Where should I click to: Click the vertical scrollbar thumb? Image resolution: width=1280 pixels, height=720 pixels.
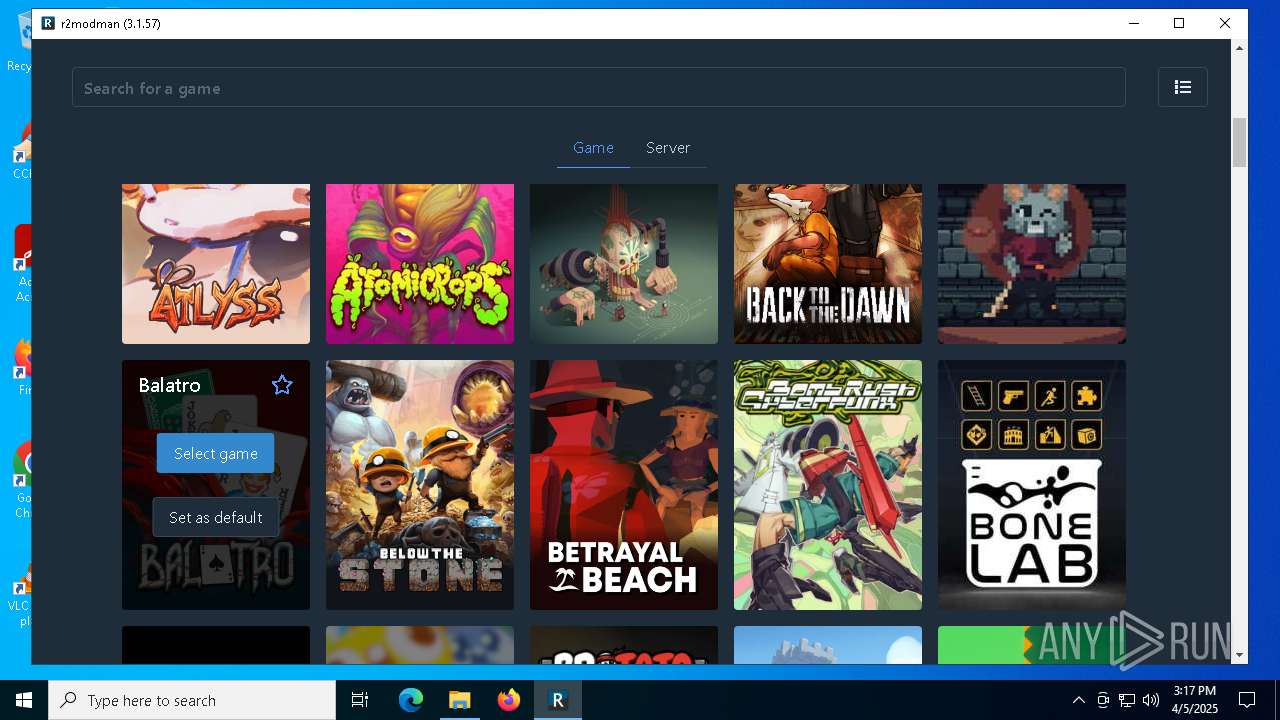[1240, 142]
